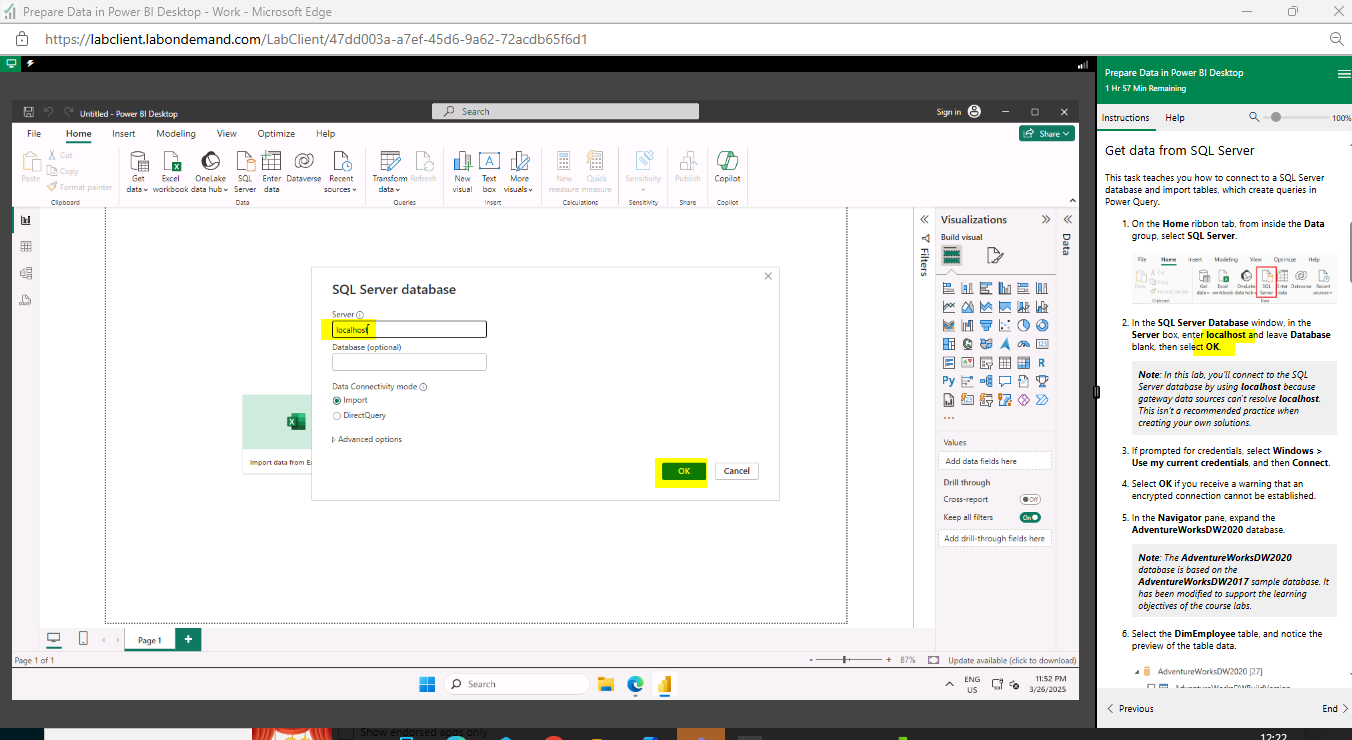
Task: Click the Database (optional) text field
Action: pyautogui.click(x=409, y=362)
